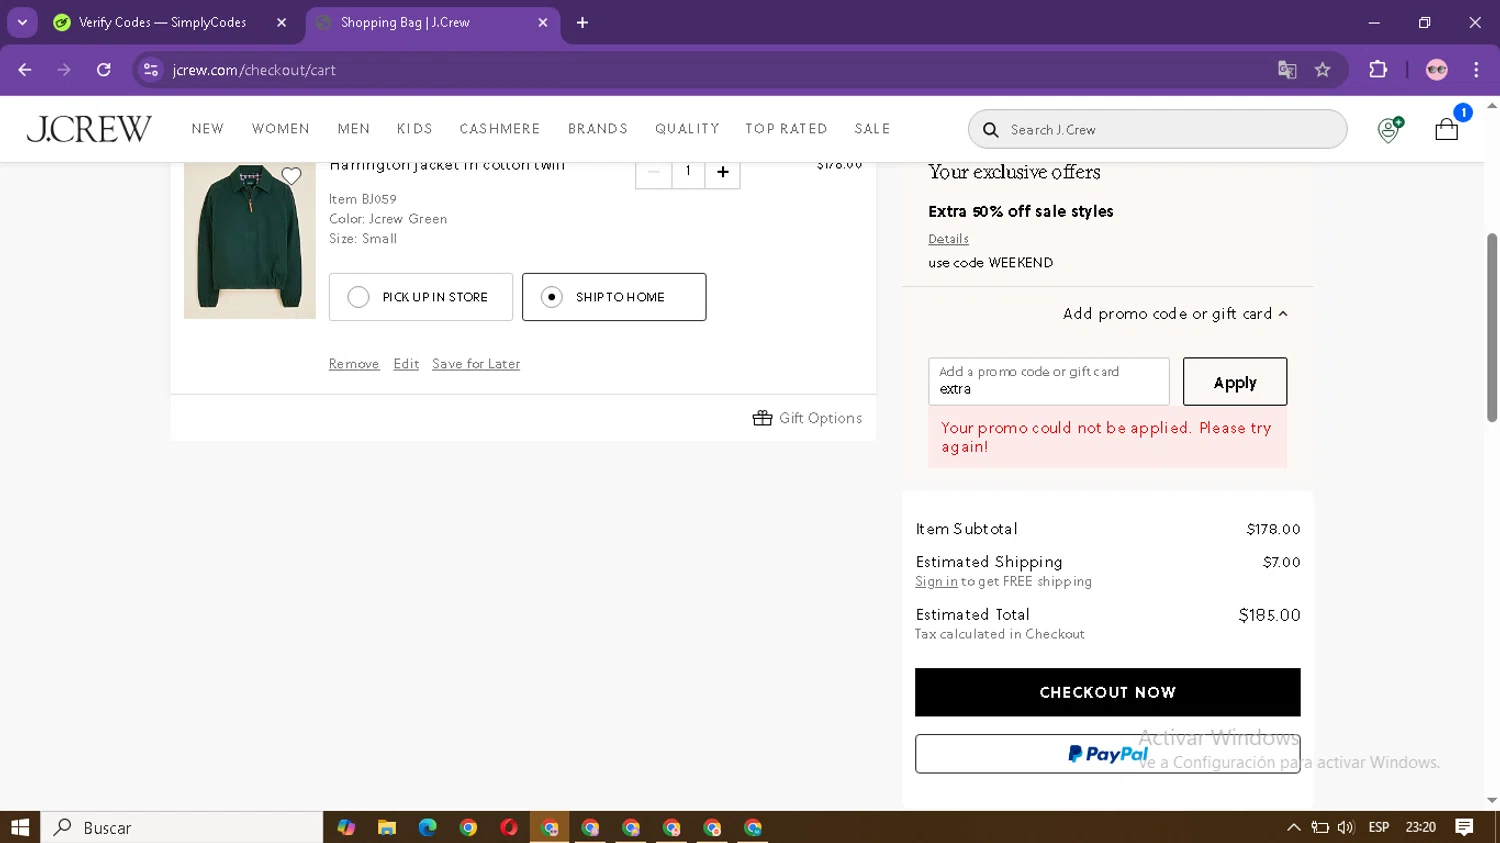Screen dimensions: 1500x843
Task: Click Save for Later link
Action: tap(476, 364)
